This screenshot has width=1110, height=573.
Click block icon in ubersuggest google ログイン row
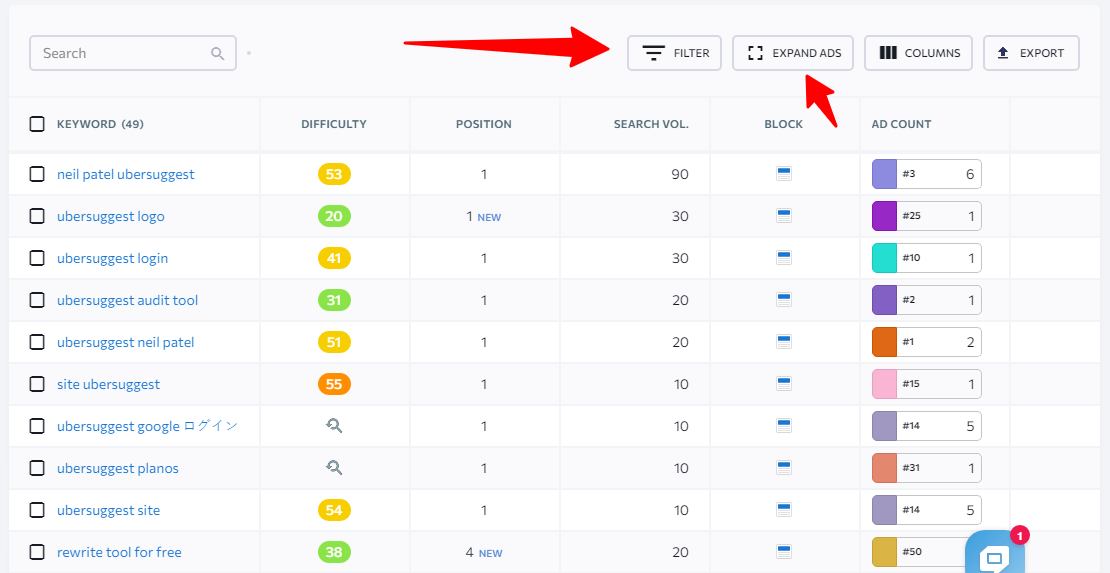tap(784, 426)
